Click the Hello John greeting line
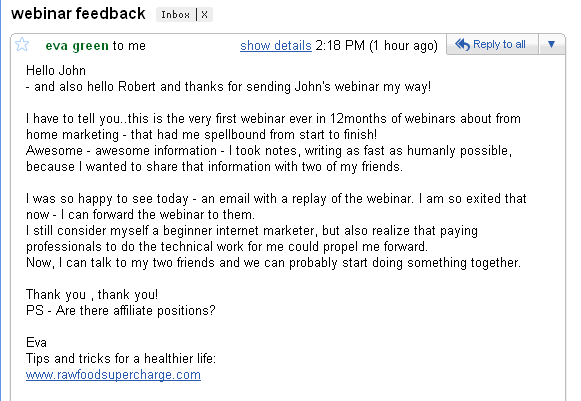 pyautogui.click(x=56, y=70)
